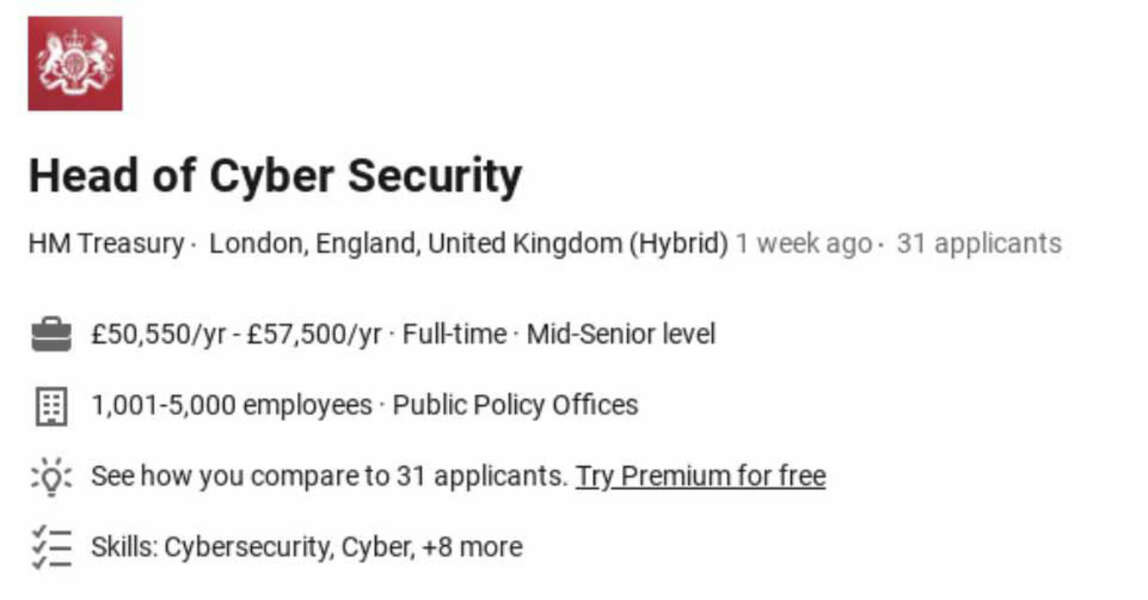Screen dimensions: 1148x600
Task: Open the Head of Cyber Security job title
Action: [x=275, y=177]
